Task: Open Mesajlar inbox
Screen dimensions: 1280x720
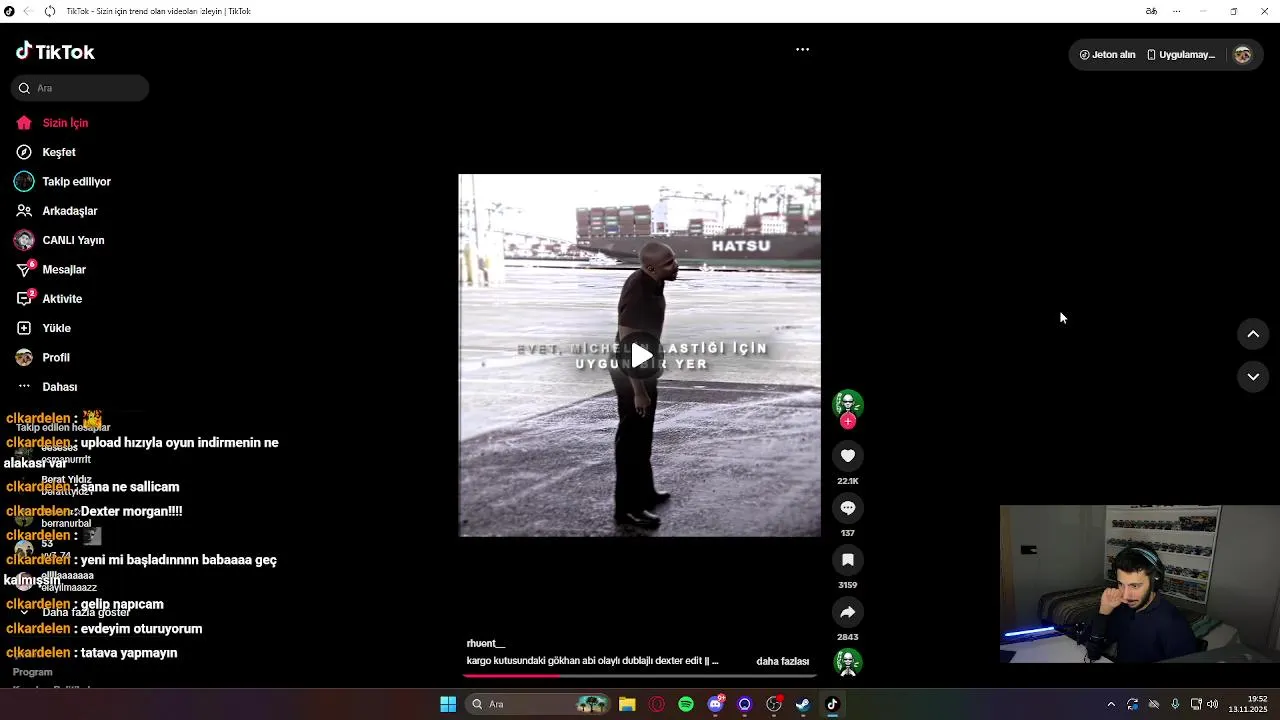Action: pyautogui.click(x=64, y=270)
